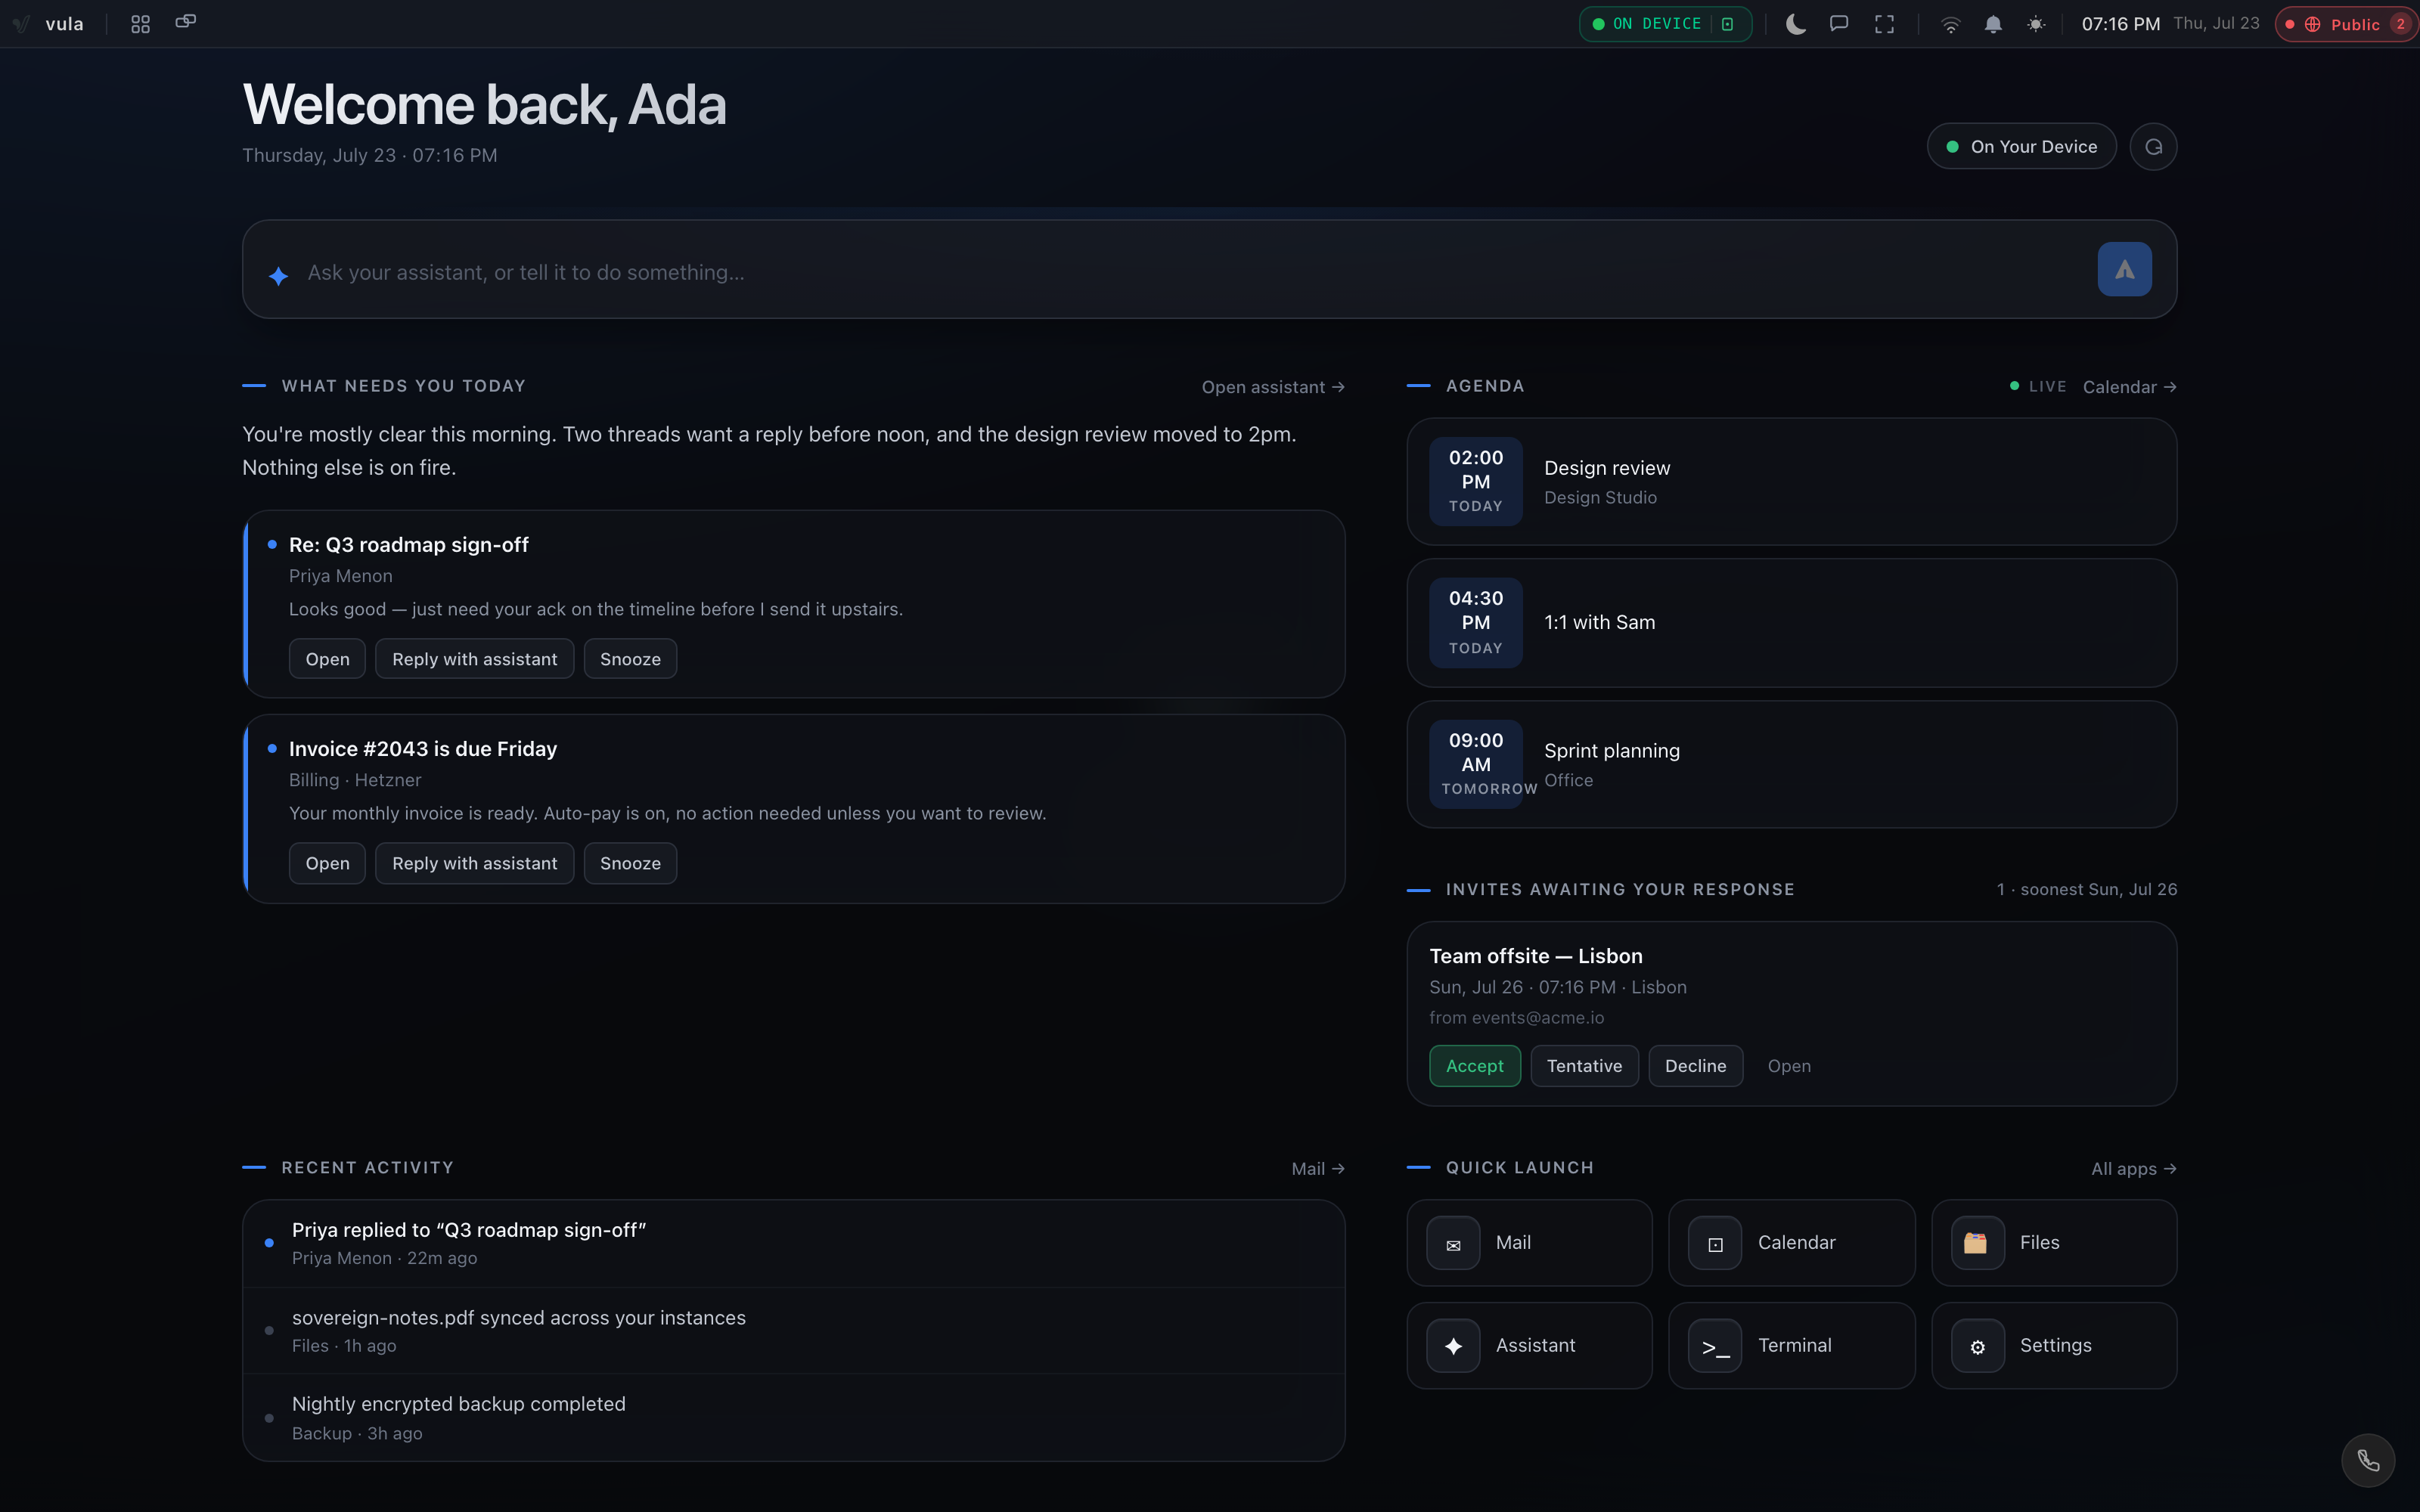The height and width of the screenshot is (1512, 2420).
Task: Open the app grid icon
Action: click(141, 24)
